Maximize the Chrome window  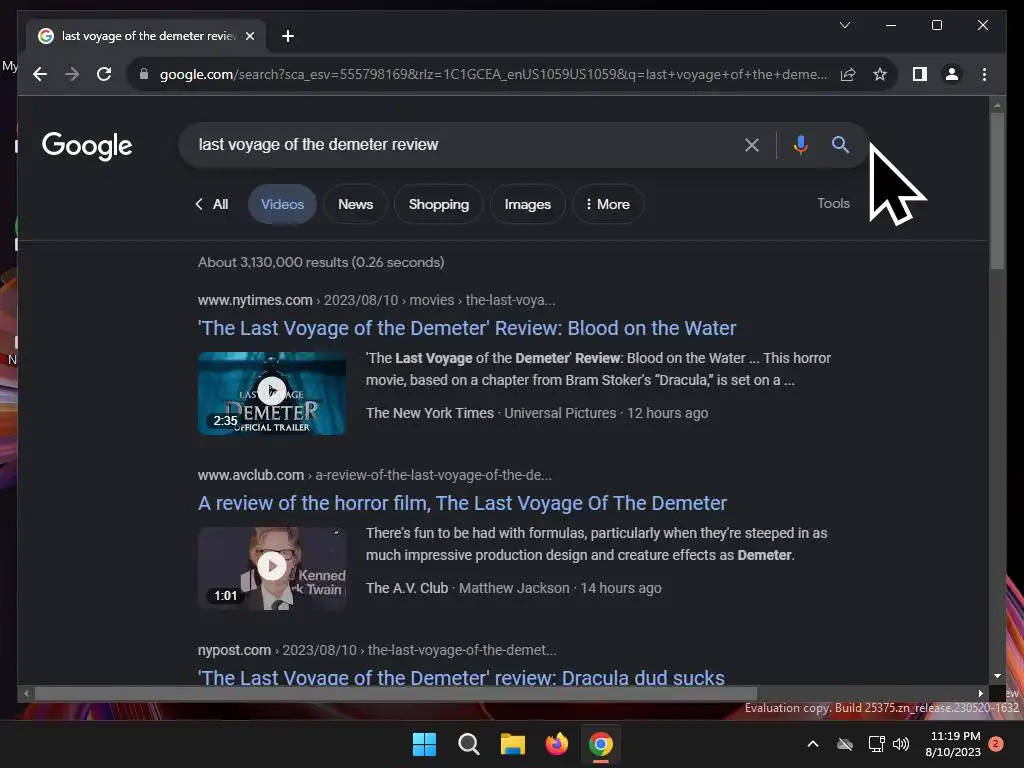(x=936, y=25)
